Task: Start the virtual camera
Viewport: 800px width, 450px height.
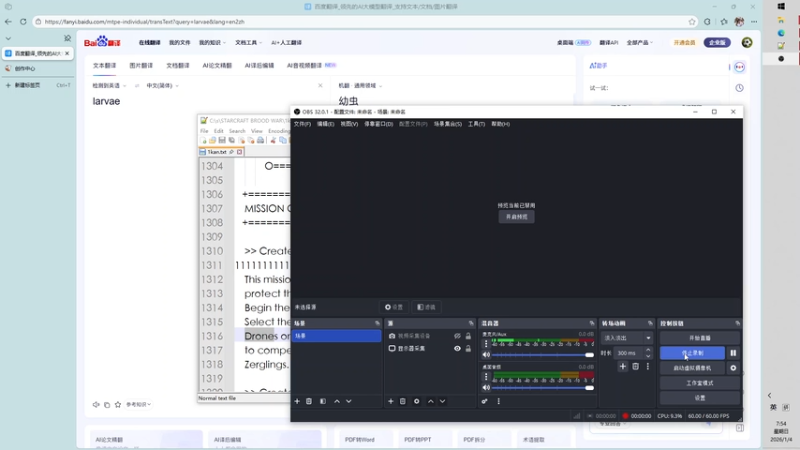Action: point(692,368)
